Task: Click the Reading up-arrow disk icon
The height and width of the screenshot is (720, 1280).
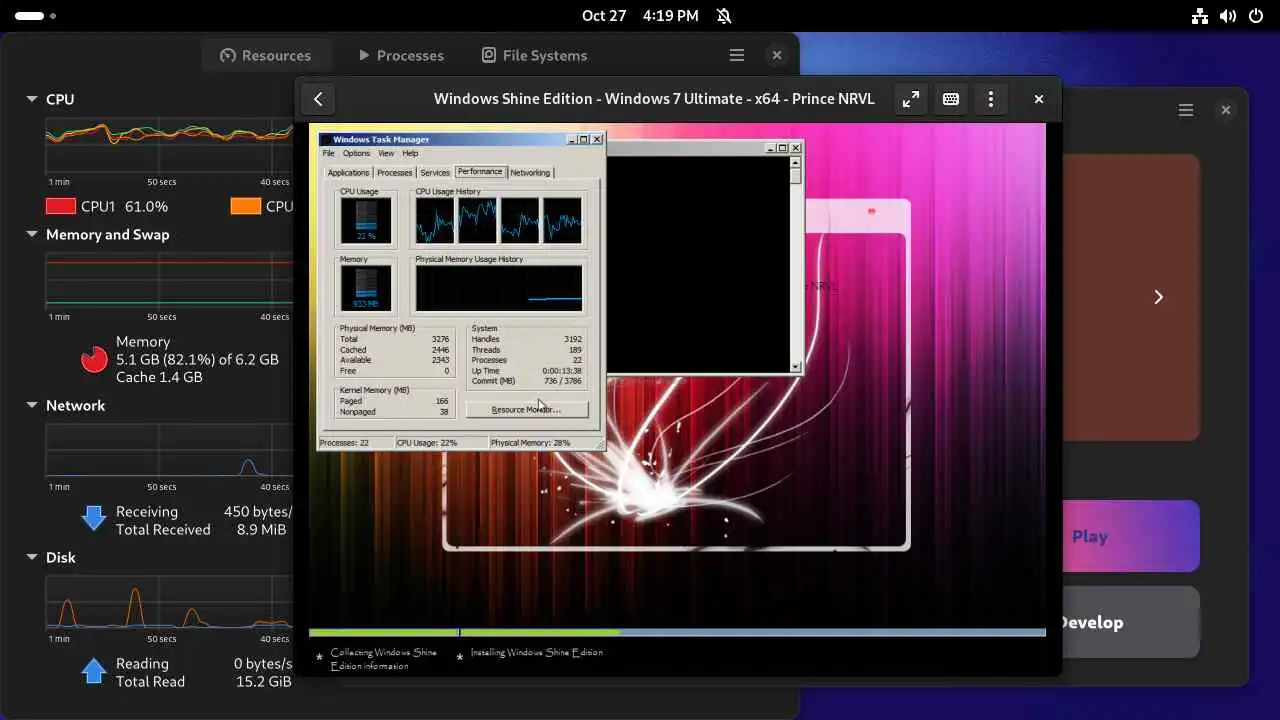Action: (94, 670)
